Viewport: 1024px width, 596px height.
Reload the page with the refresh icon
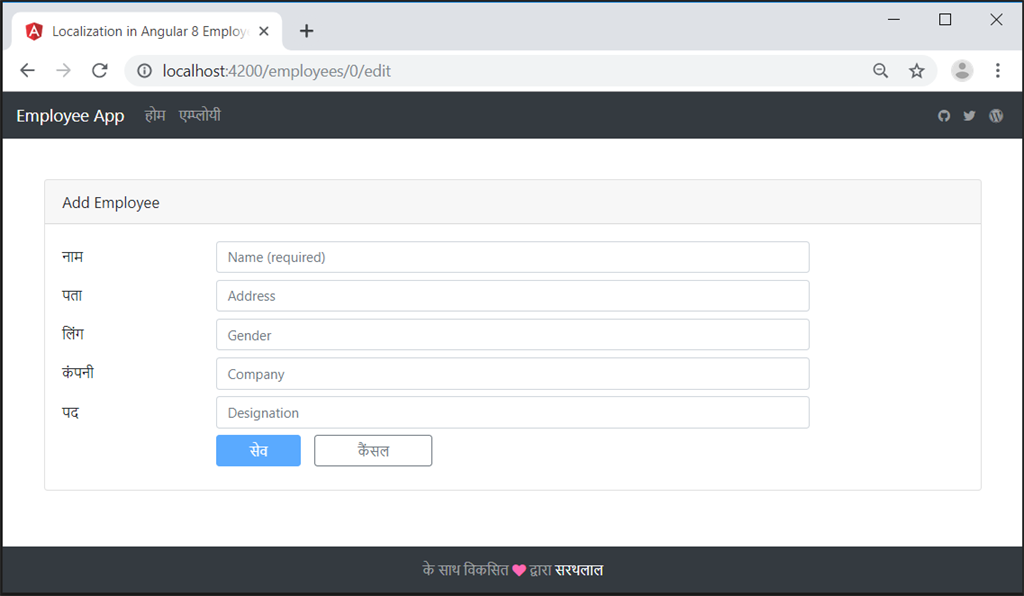tap(99, 71)
